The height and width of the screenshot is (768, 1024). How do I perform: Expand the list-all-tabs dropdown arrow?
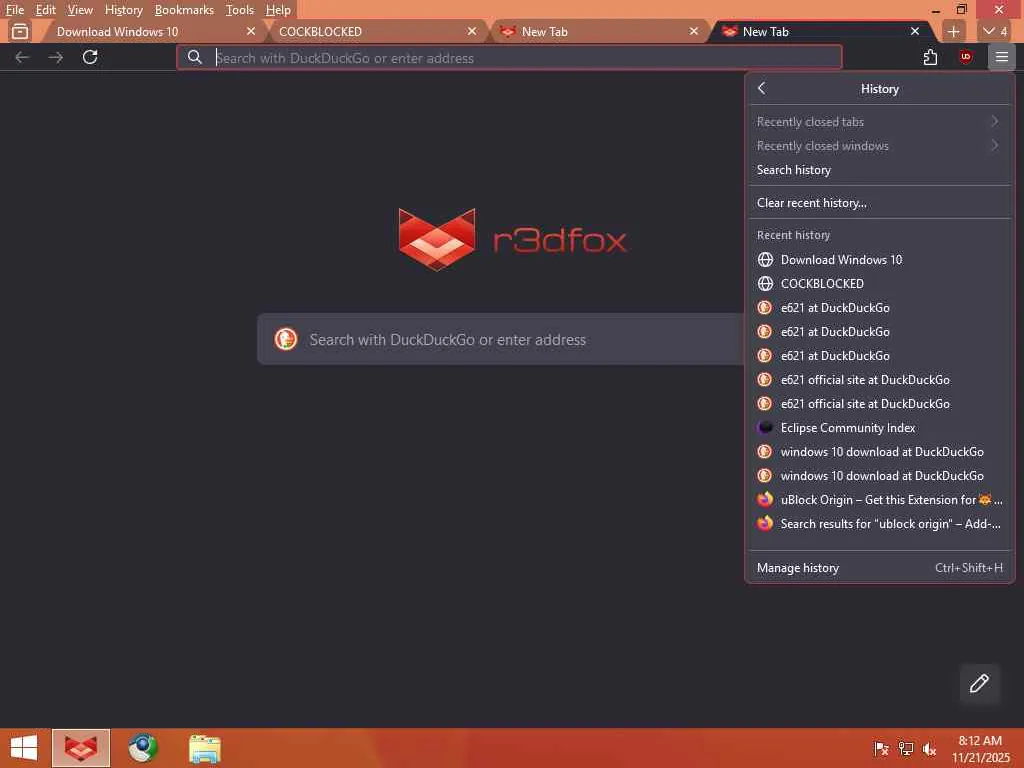click(996, 31)
